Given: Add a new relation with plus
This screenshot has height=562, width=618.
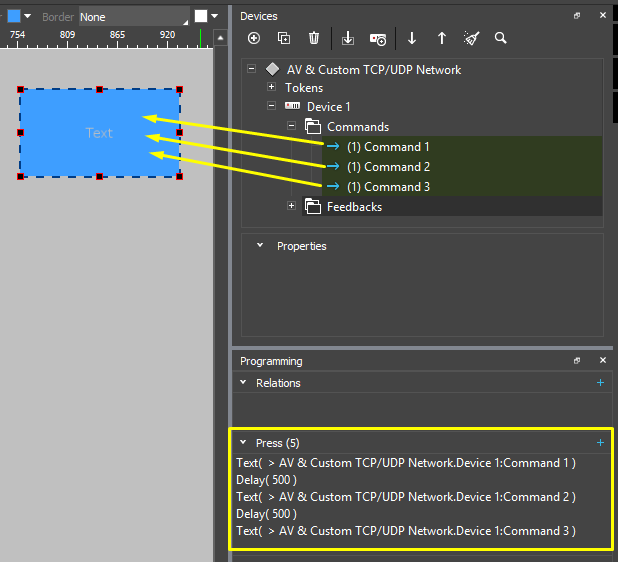Looking at the screenshot, I should pyautogui.click(x=600, y=383).
